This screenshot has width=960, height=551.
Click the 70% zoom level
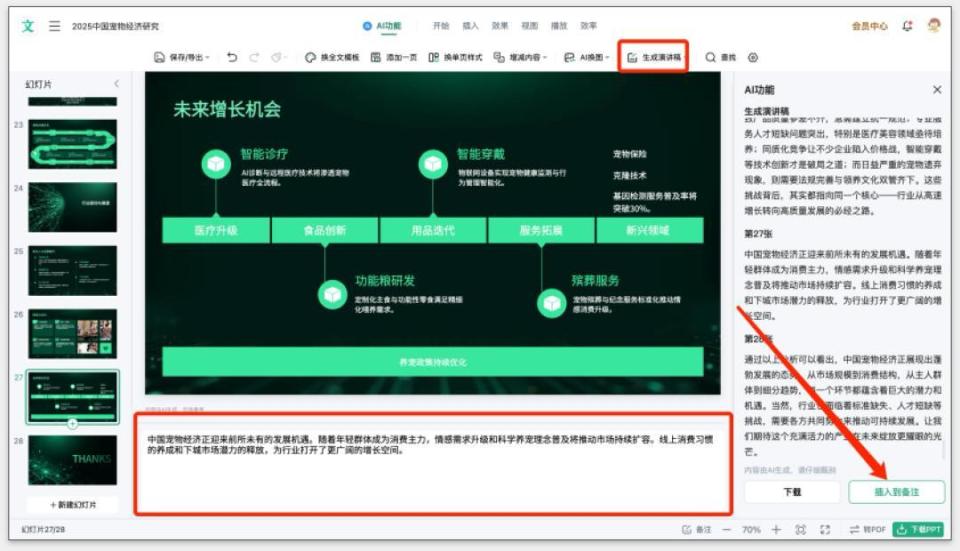coord(751,530)
